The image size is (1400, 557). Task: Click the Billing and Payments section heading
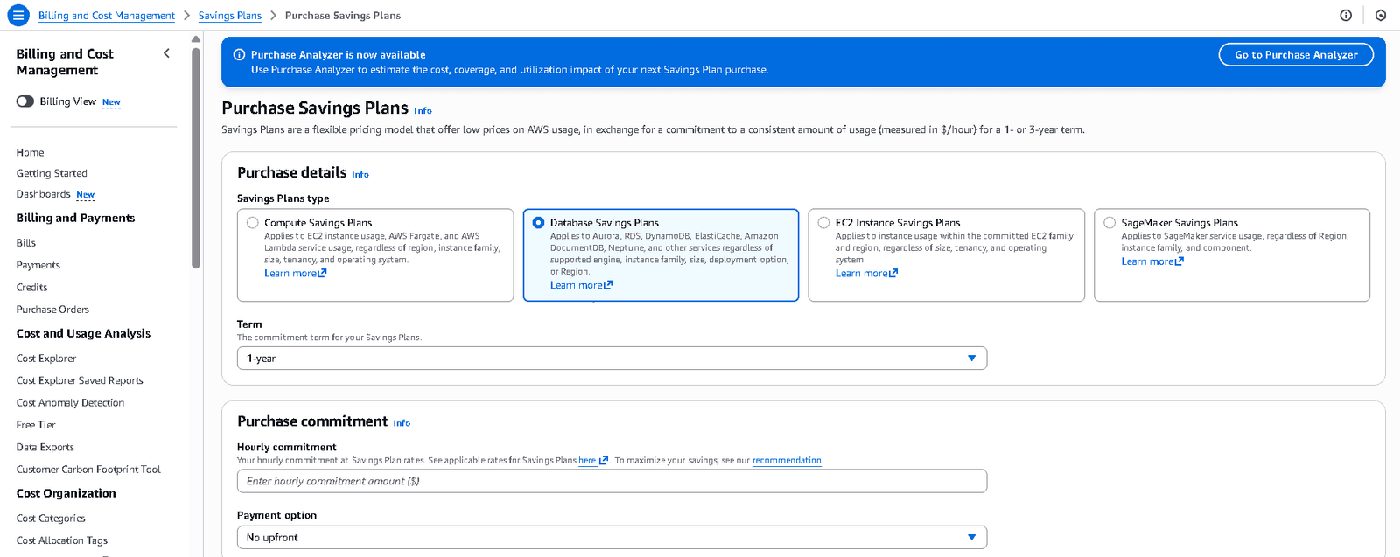76,217
